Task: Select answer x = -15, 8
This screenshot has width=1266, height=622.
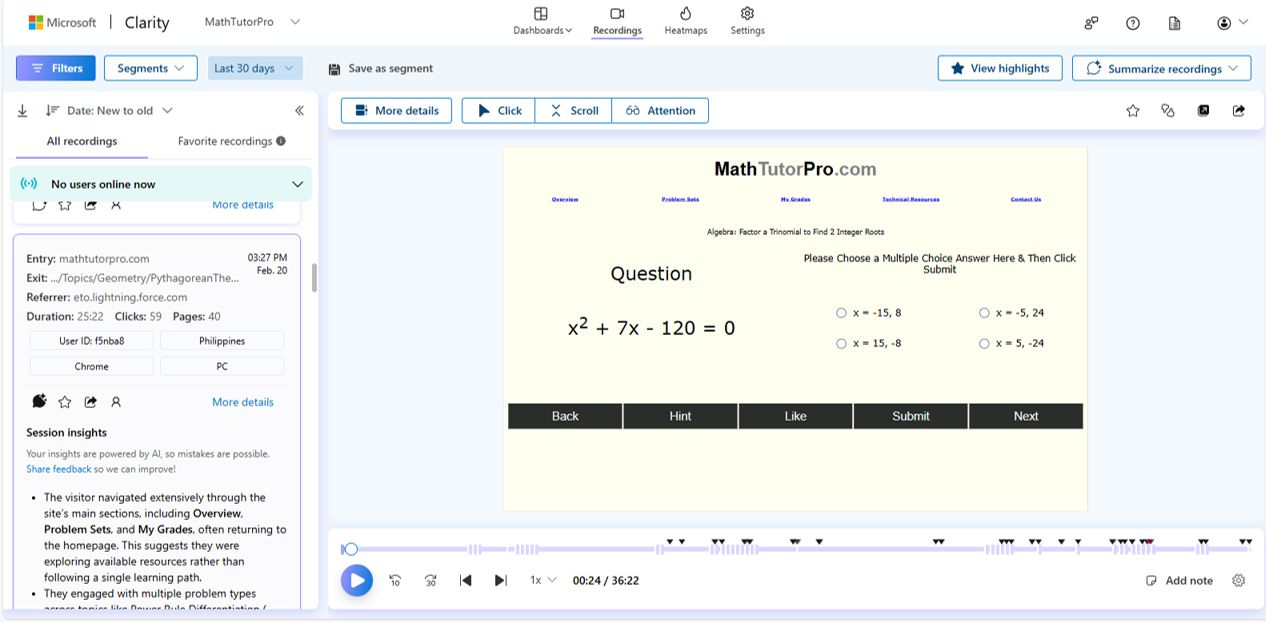Action: tap(841, 313)
